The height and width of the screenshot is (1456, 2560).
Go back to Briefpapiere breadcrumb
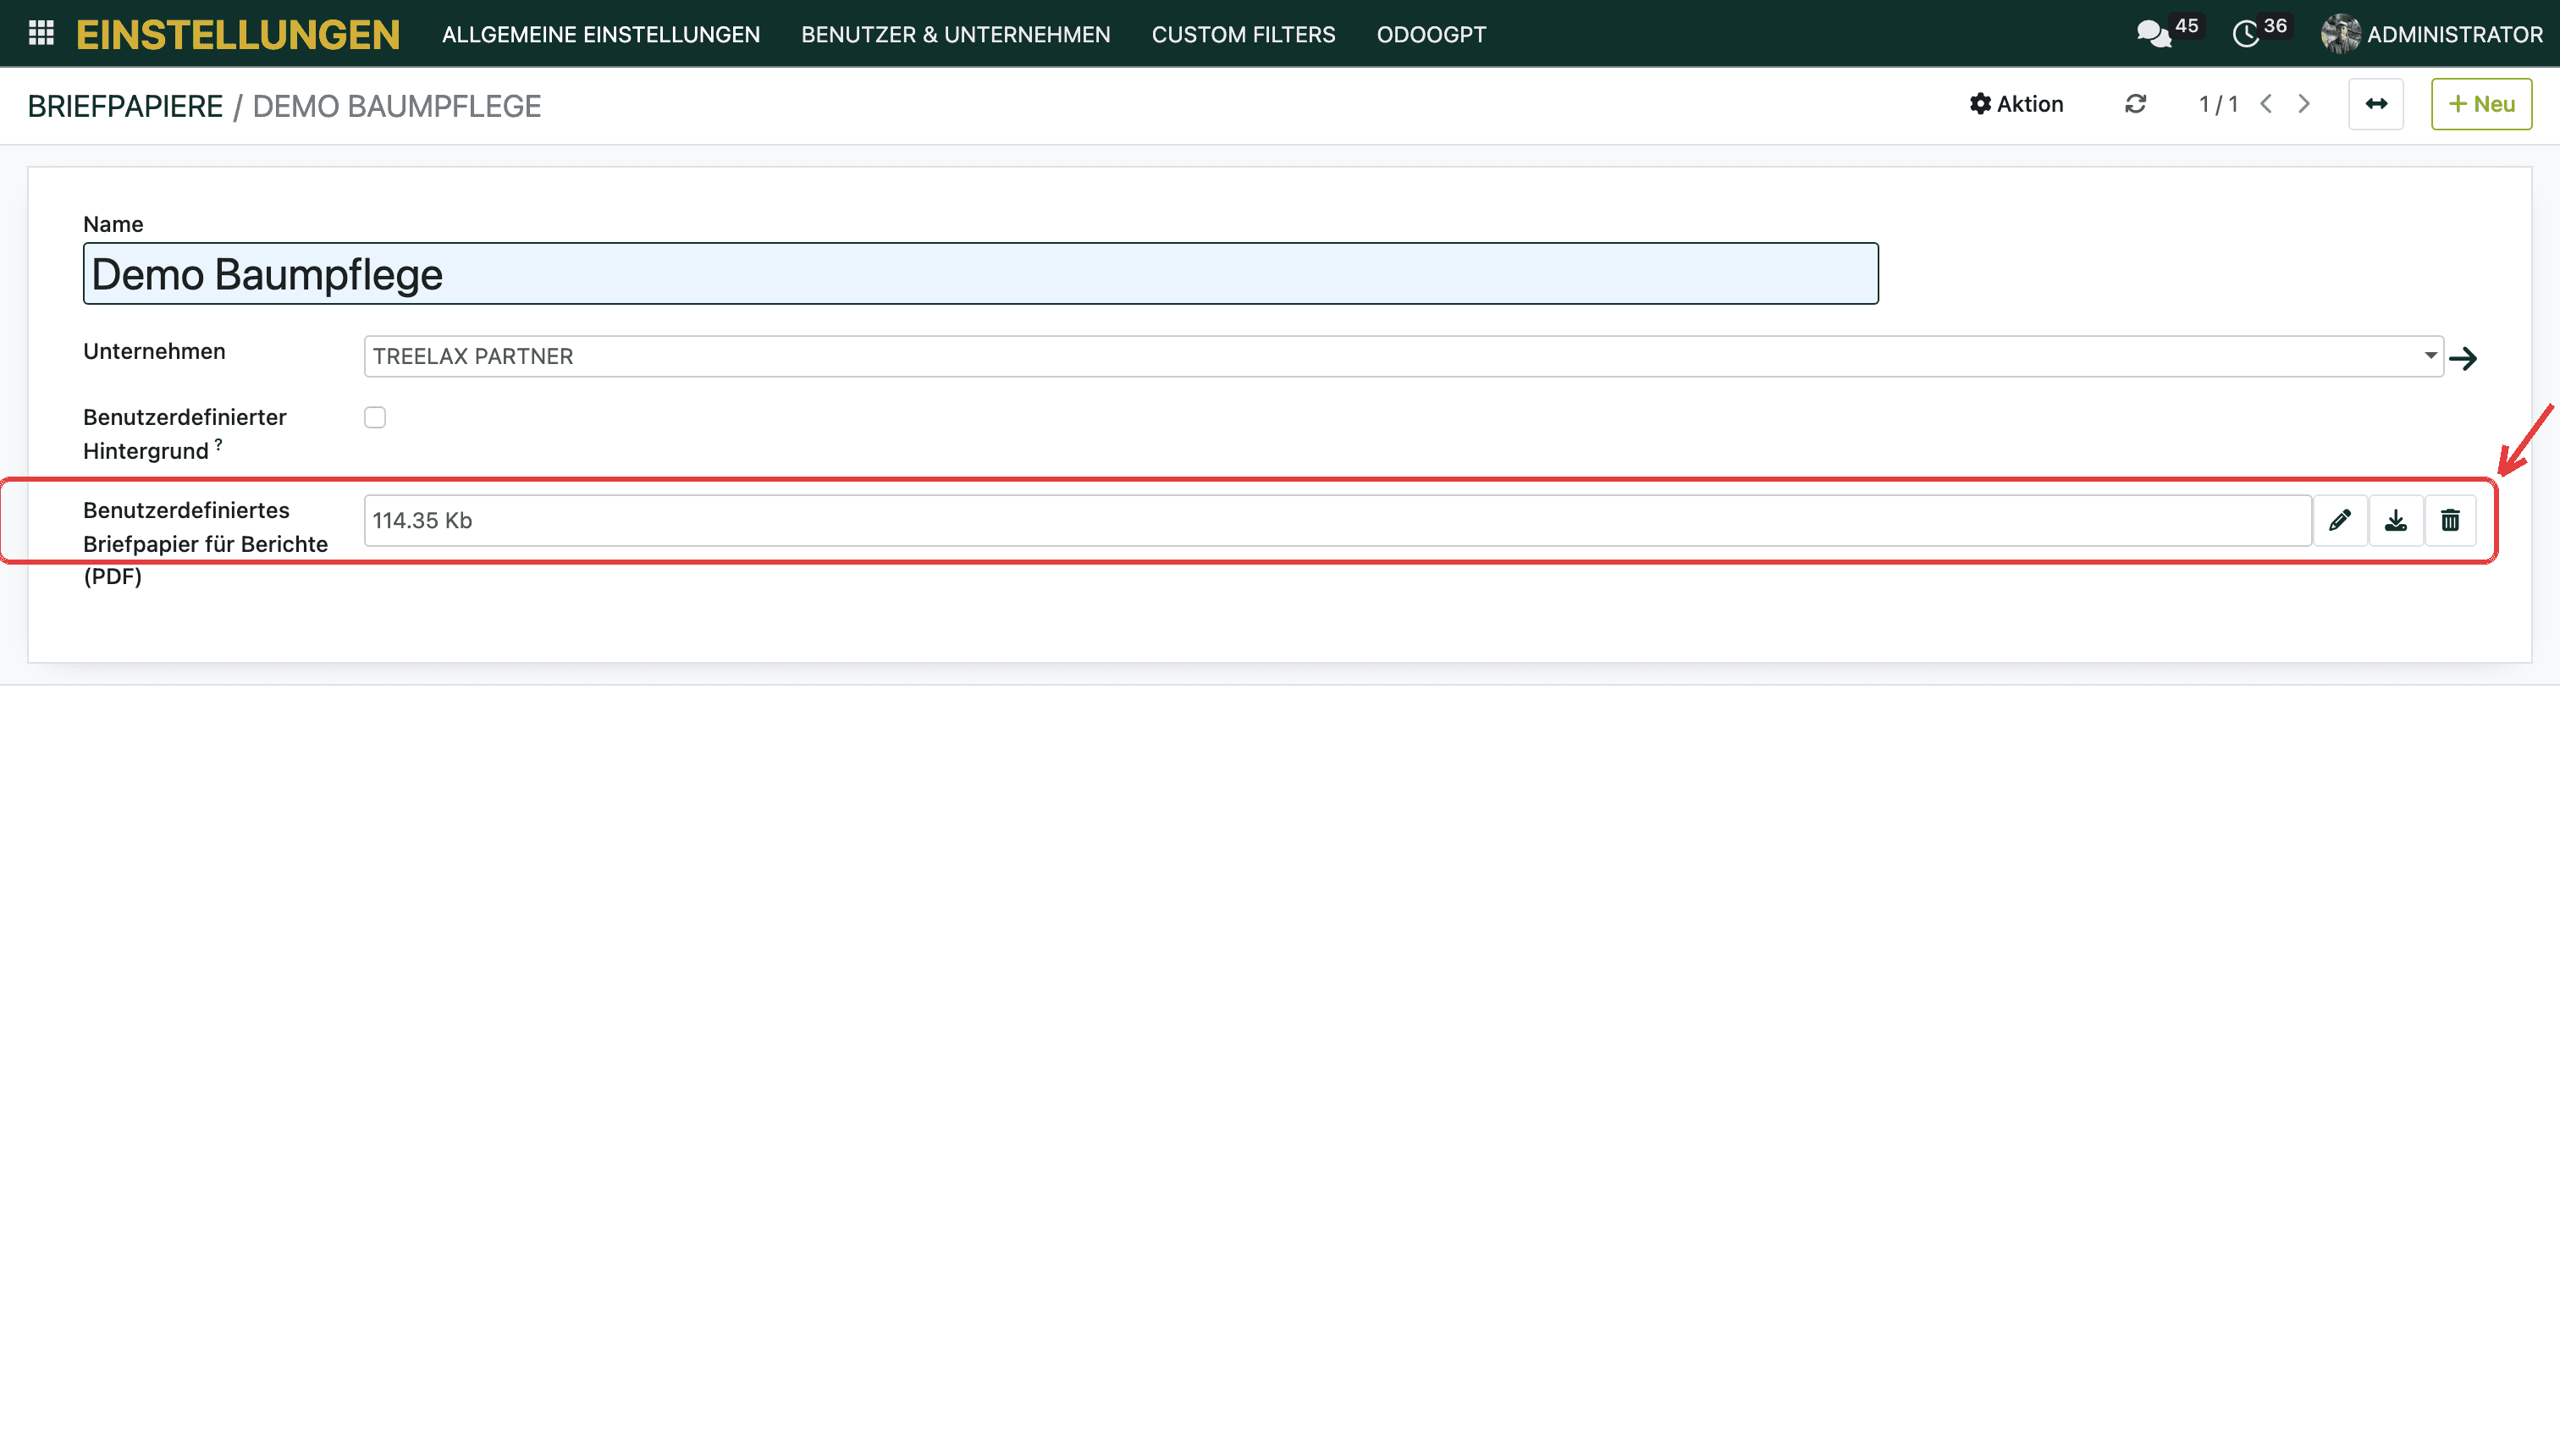point(125,106)
